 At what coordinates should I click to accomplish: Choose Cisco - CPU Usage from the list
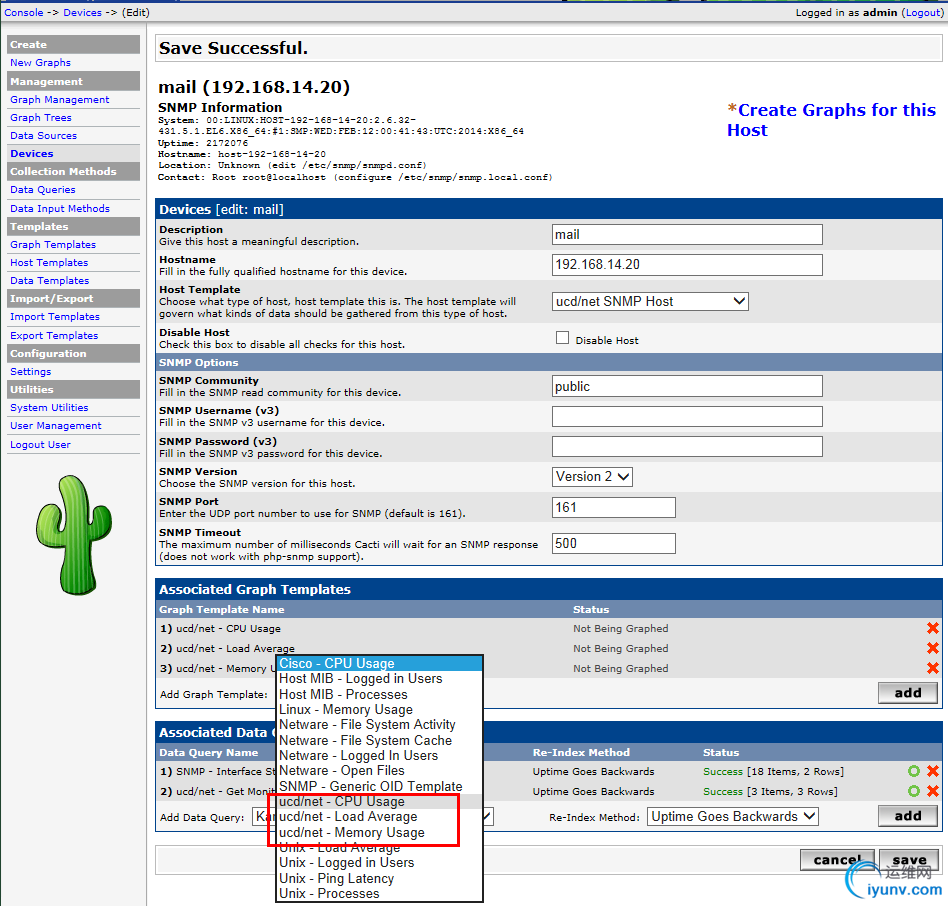coord(380,663)
